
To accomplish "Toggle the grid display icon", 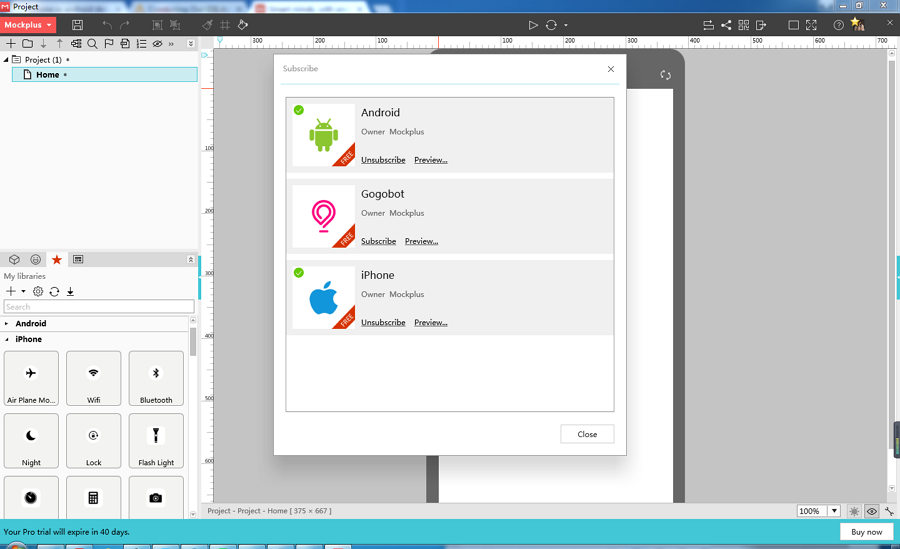I will [225, 25].
